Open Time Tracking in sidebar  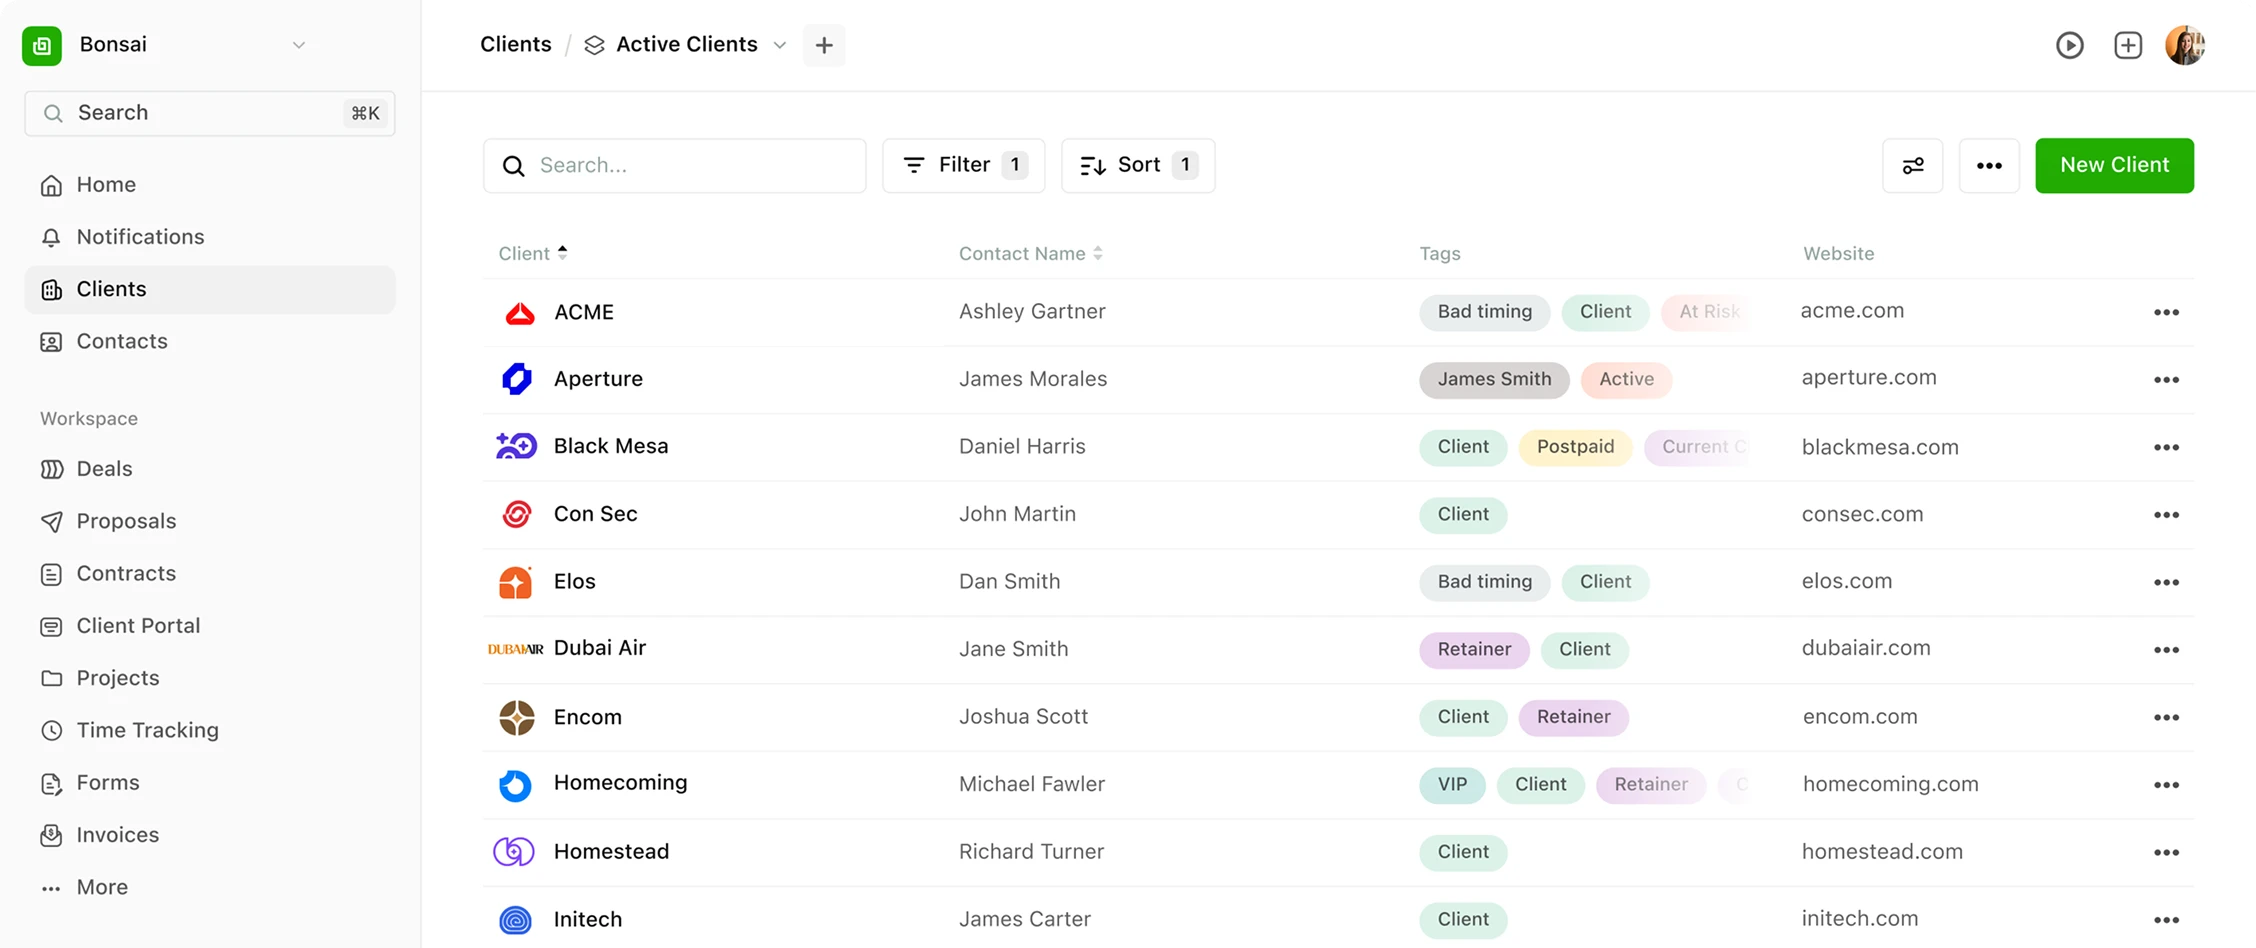tap(147, 730)
